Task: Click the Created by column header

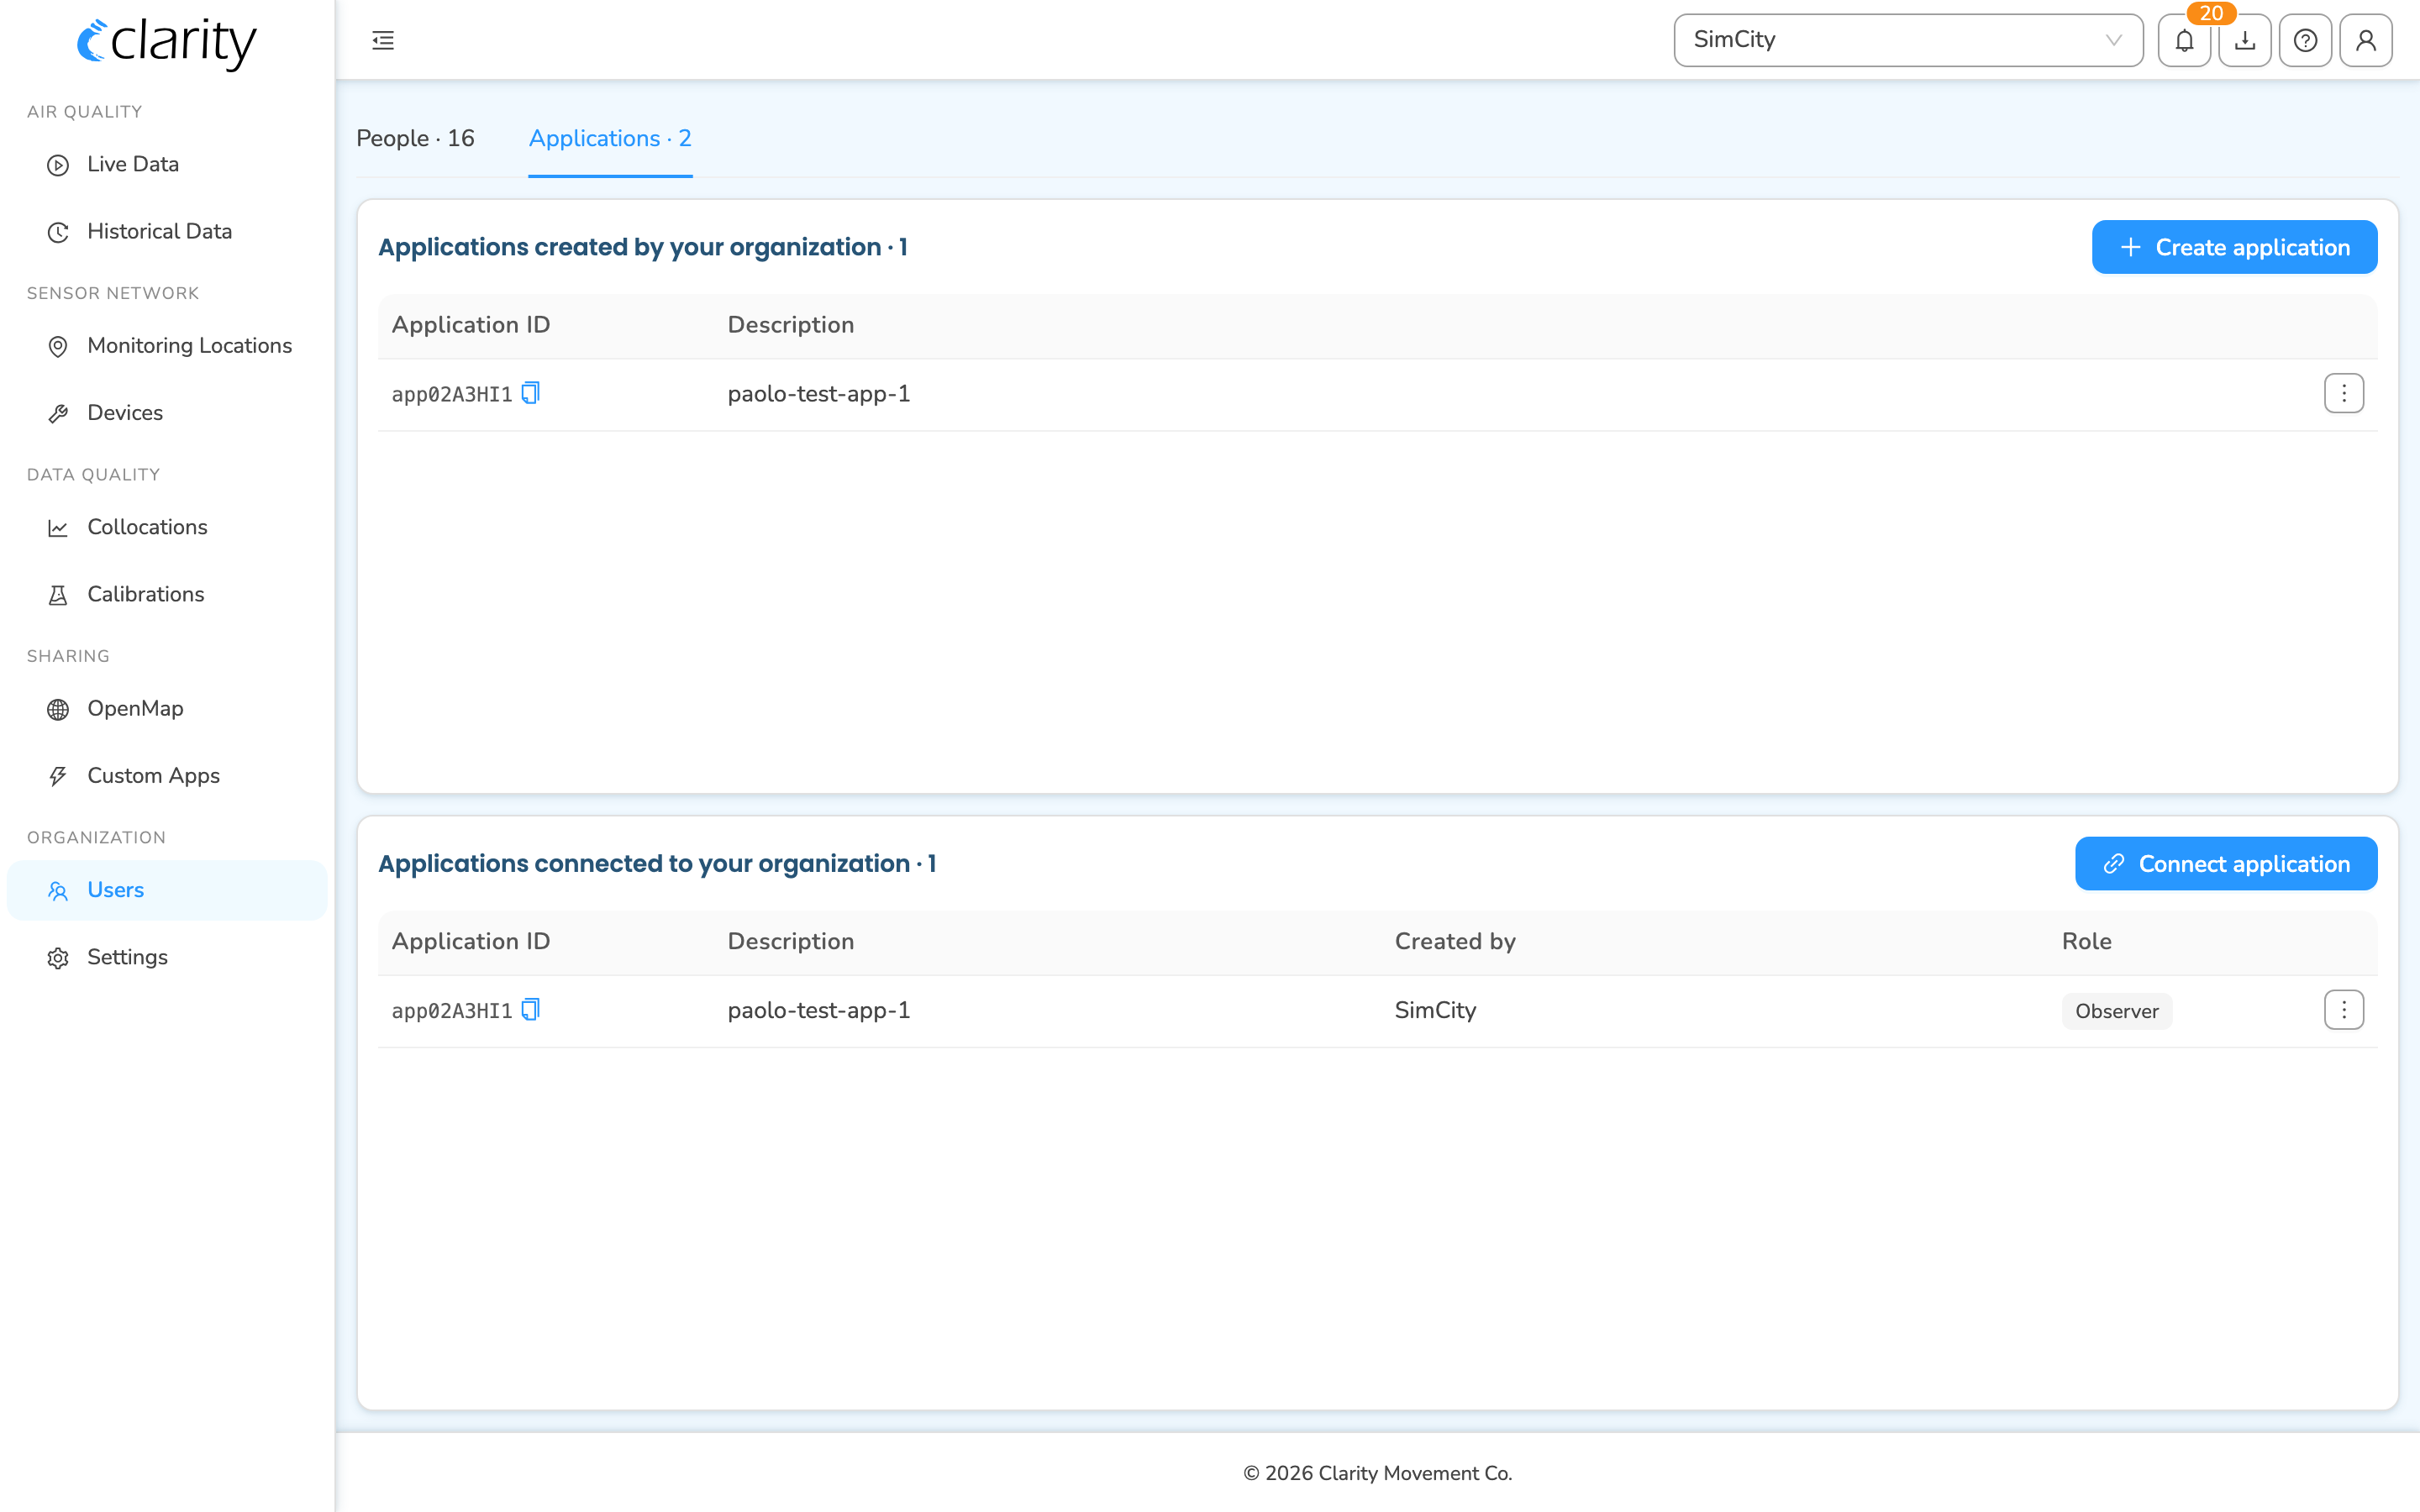Action: pyautogui.click(x=1455, y=941)
